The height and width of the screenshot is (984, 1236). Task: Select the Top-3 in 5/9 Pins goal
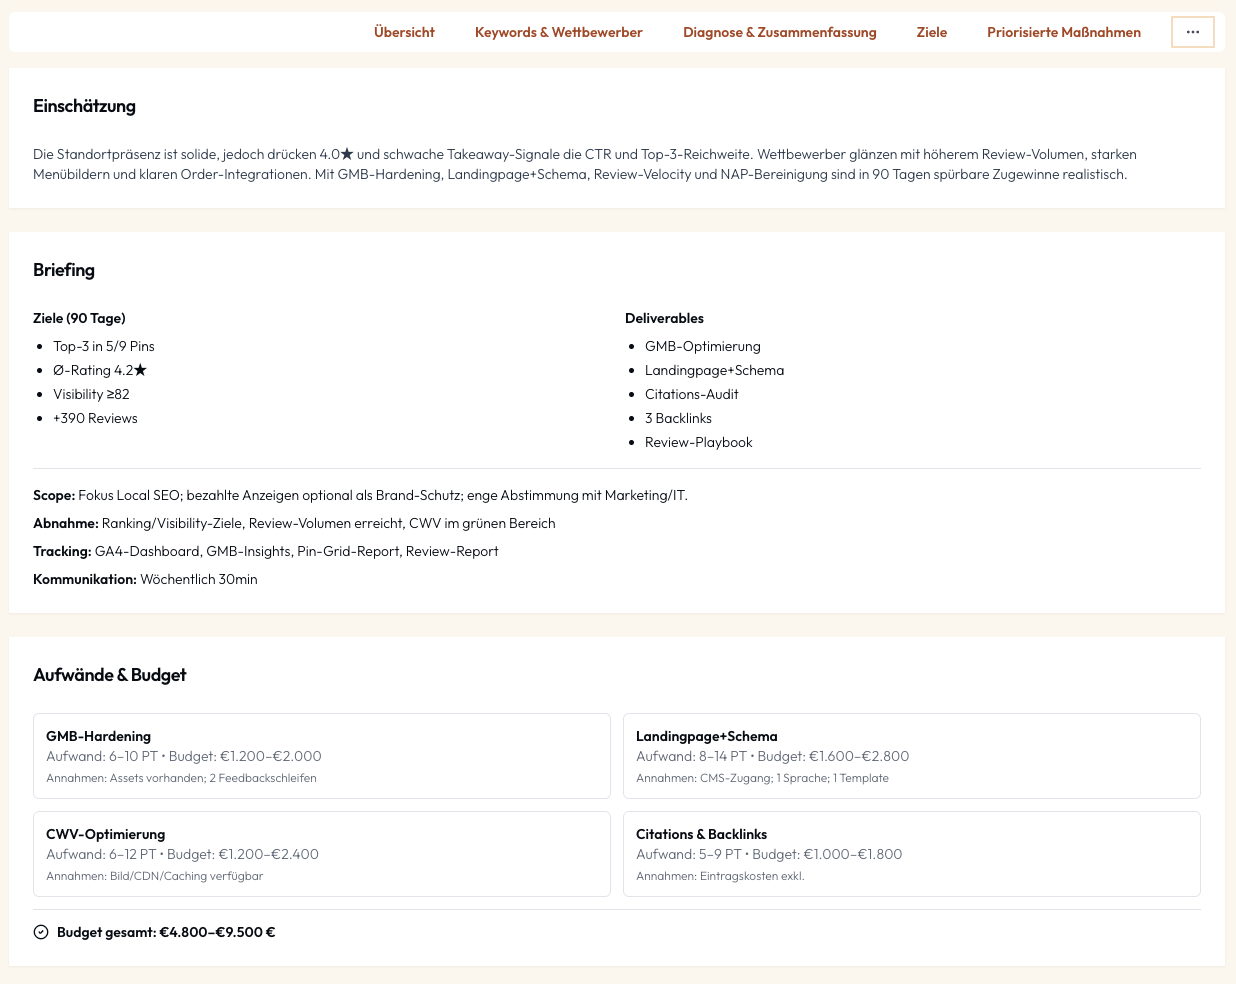[104, 346]
